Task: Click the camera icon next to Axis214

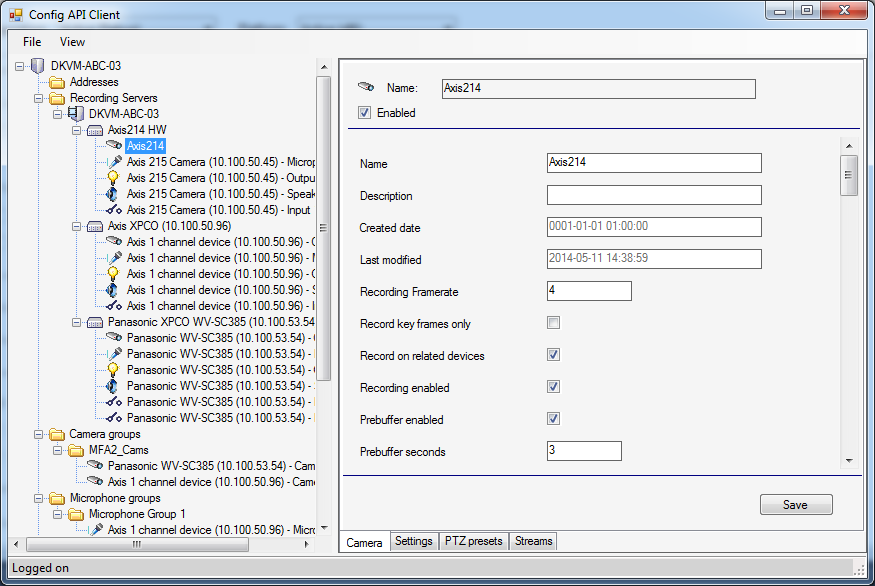Action: coord(114,145)
